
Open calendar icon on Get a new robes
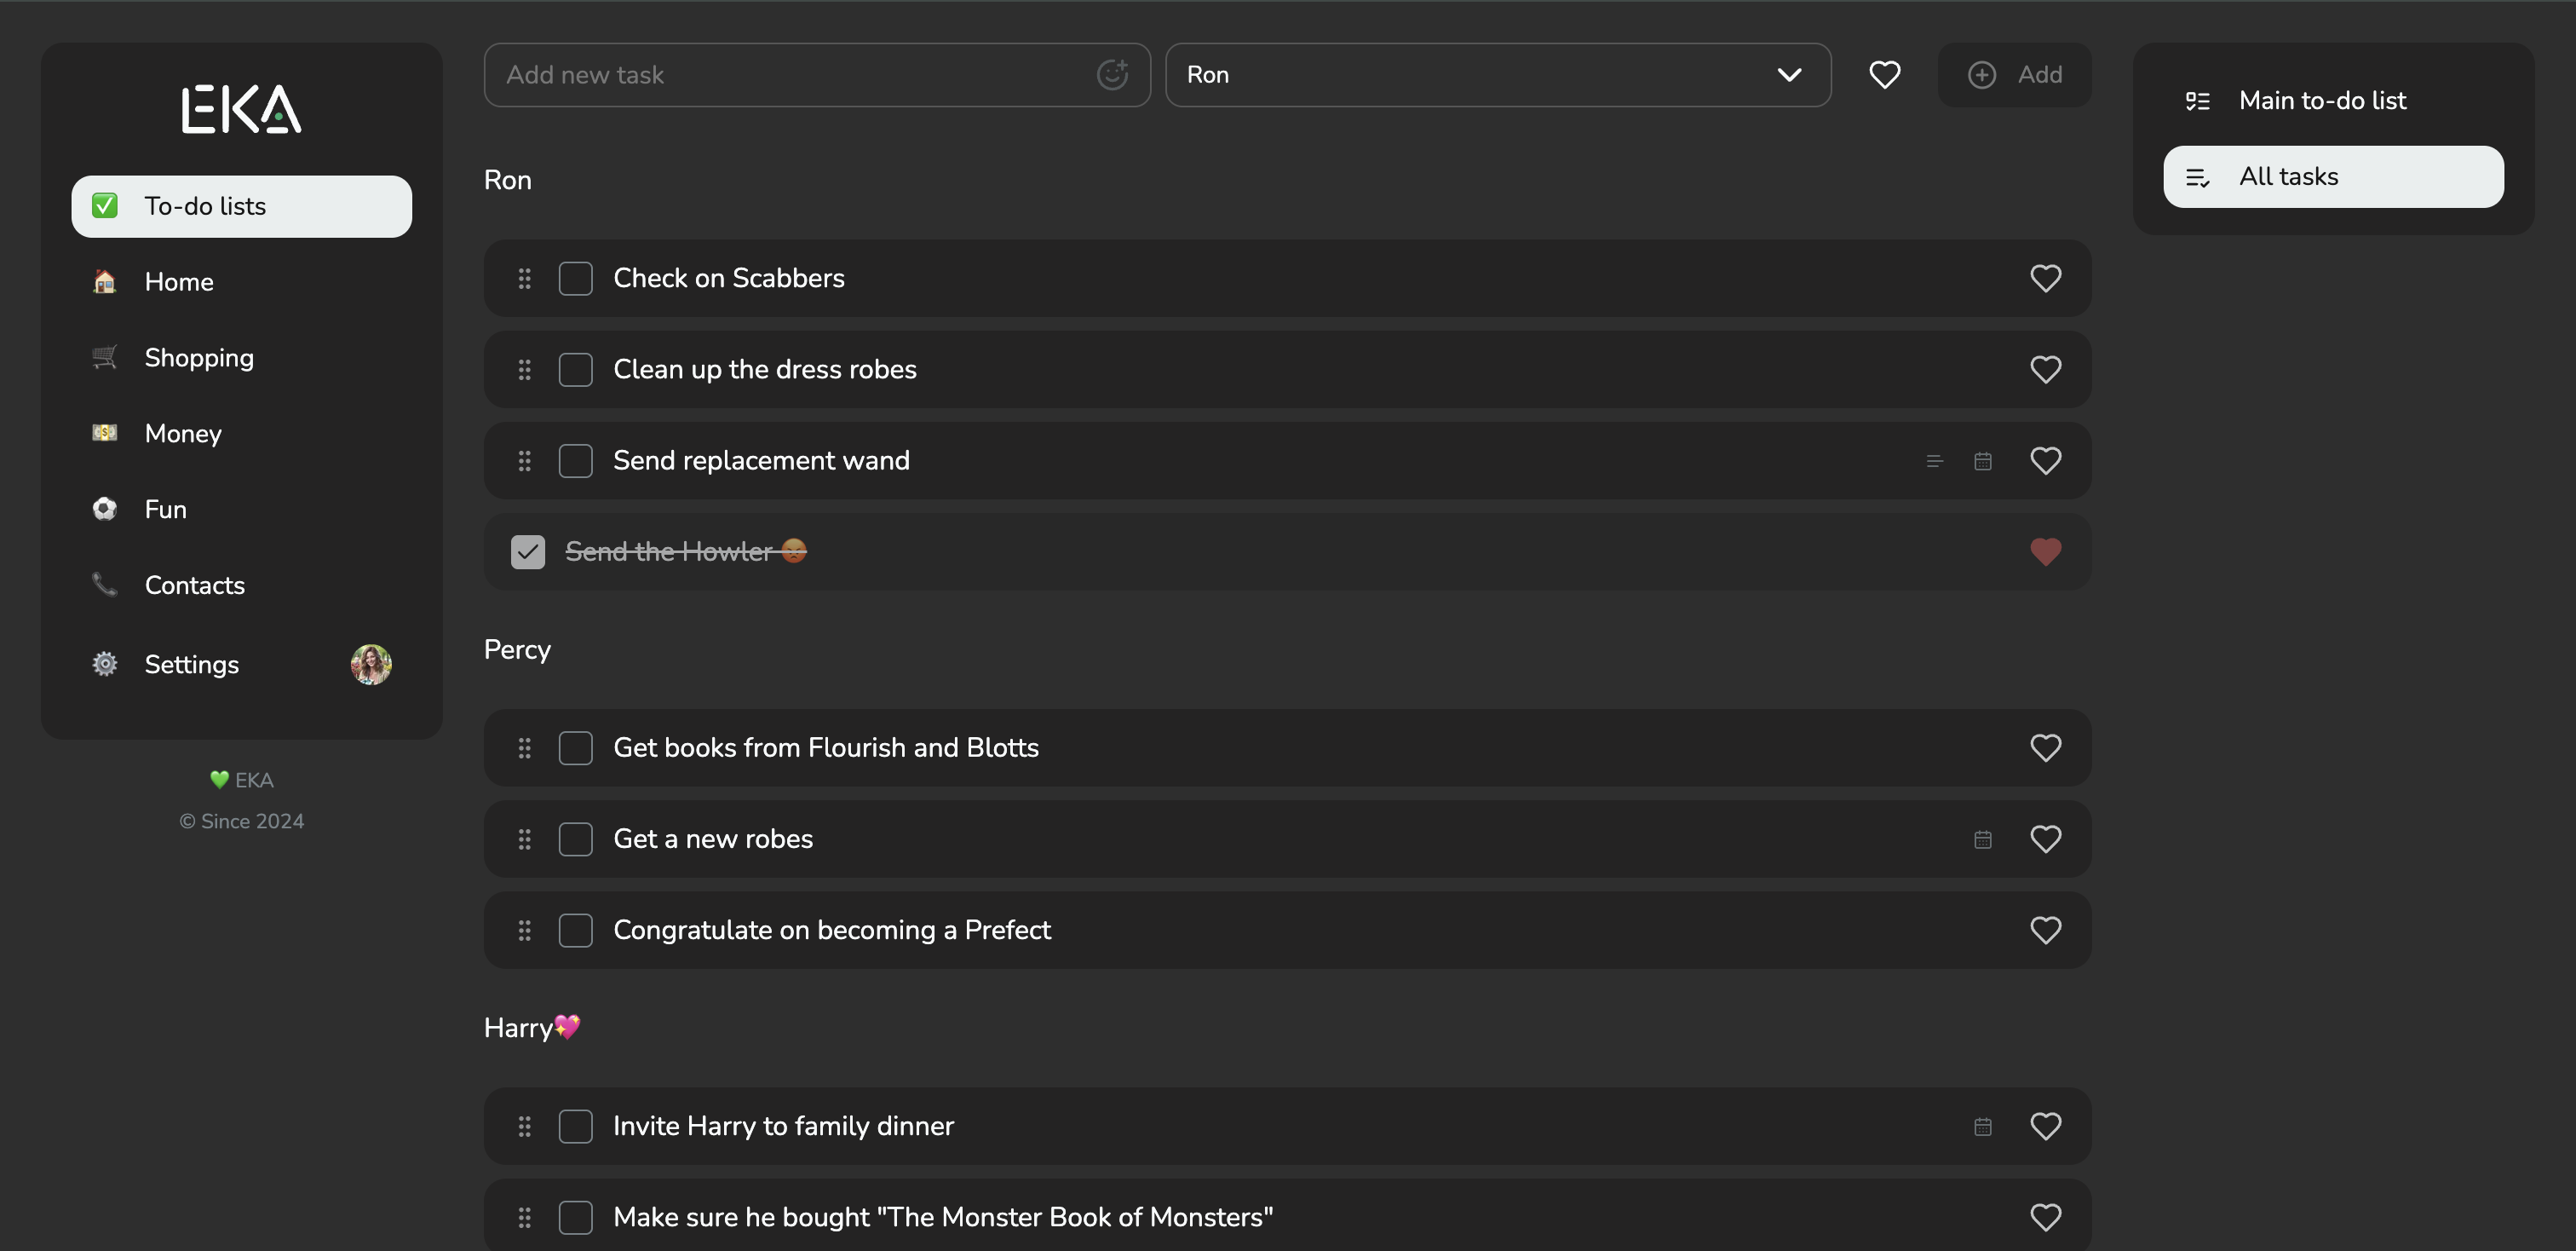[1983, 839]
